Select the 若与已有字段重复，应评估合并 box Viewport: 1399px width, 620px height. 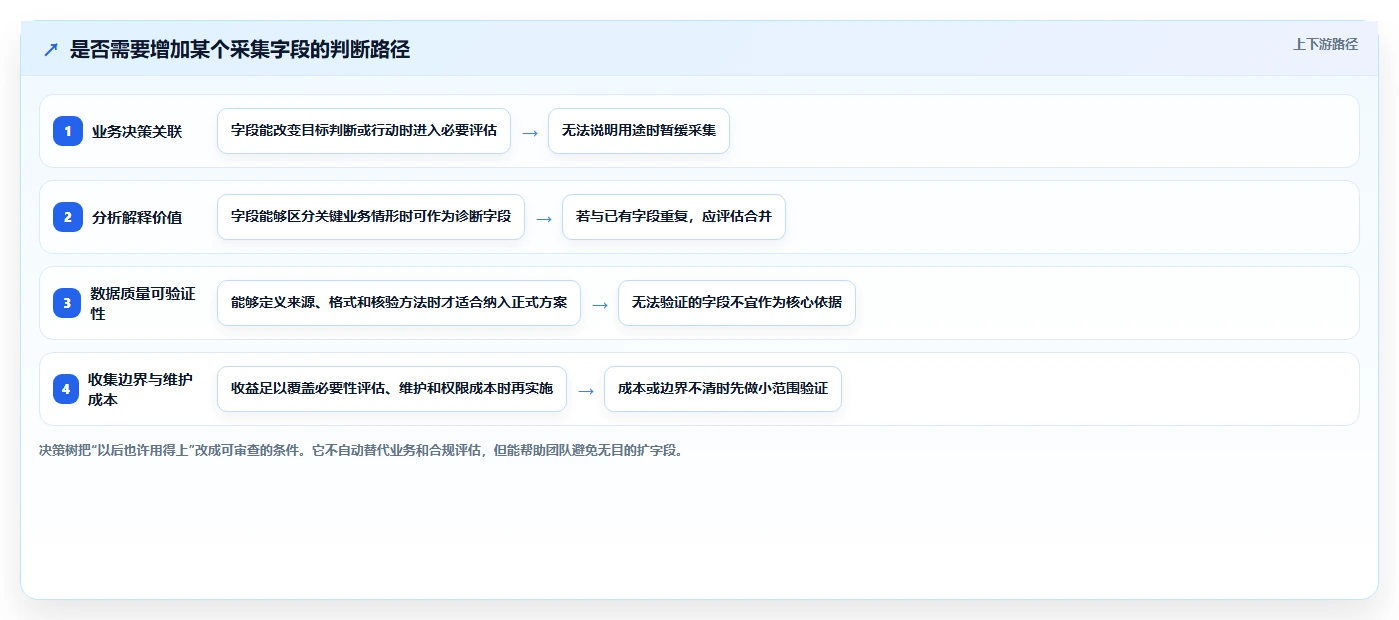pyautogui.click(x=674, y=217)
